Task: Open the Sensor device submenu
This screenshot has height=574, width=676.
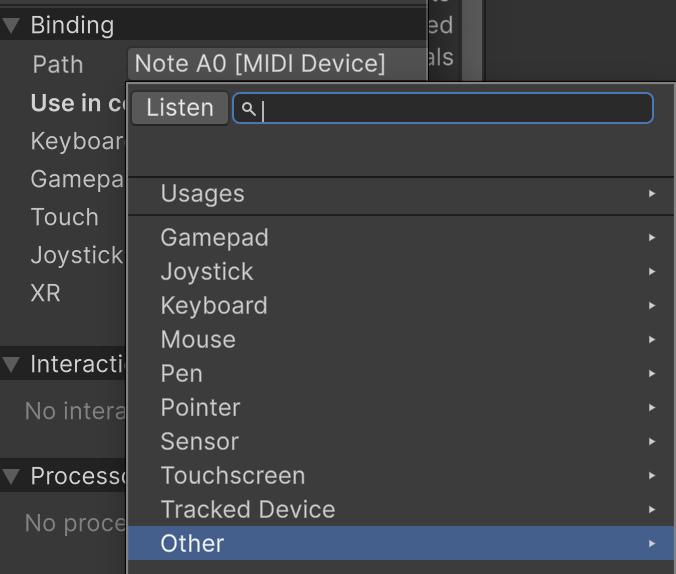Action: coord(200,442)
